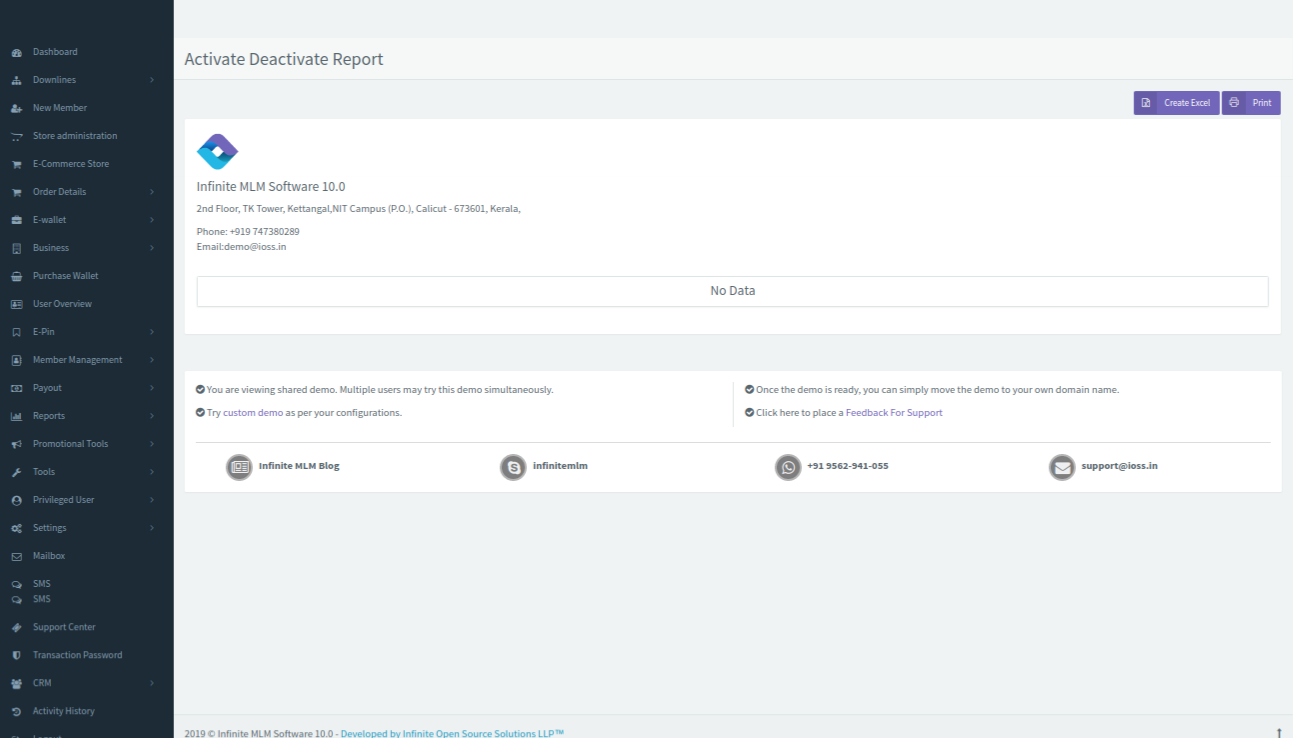Image resolution: width=1293 pixels, height=738 pixels.
Task: Expand the Privileged User submenu chevron
Action: pyautogui.click(x=152, y=500)
